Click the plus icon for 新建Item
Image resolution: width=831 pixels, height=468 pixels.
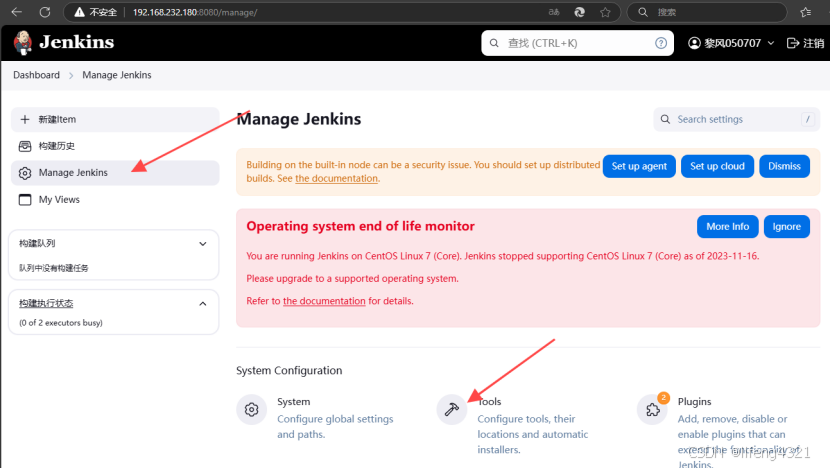point(25,119)
